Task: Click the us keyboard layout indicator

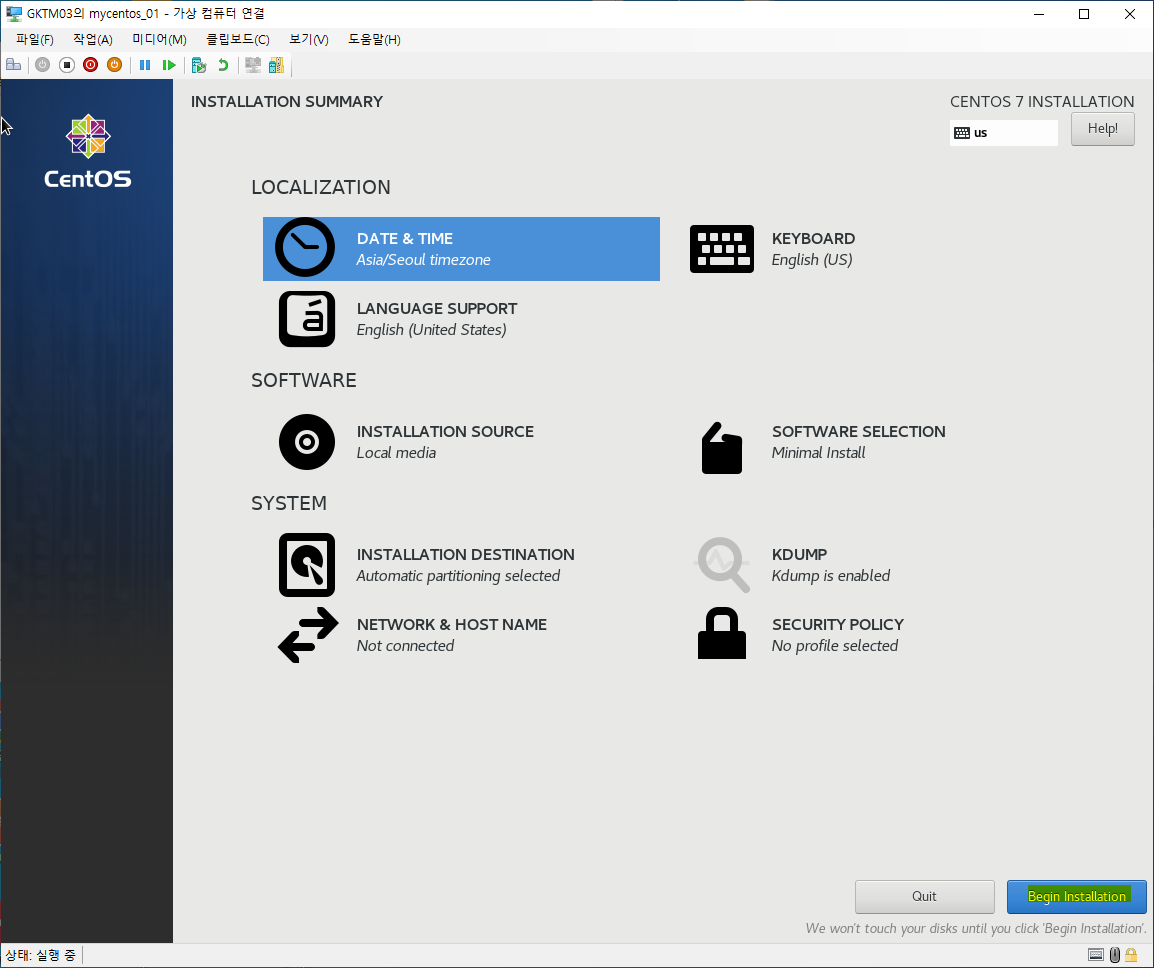Action: (x=1004, y=133)
